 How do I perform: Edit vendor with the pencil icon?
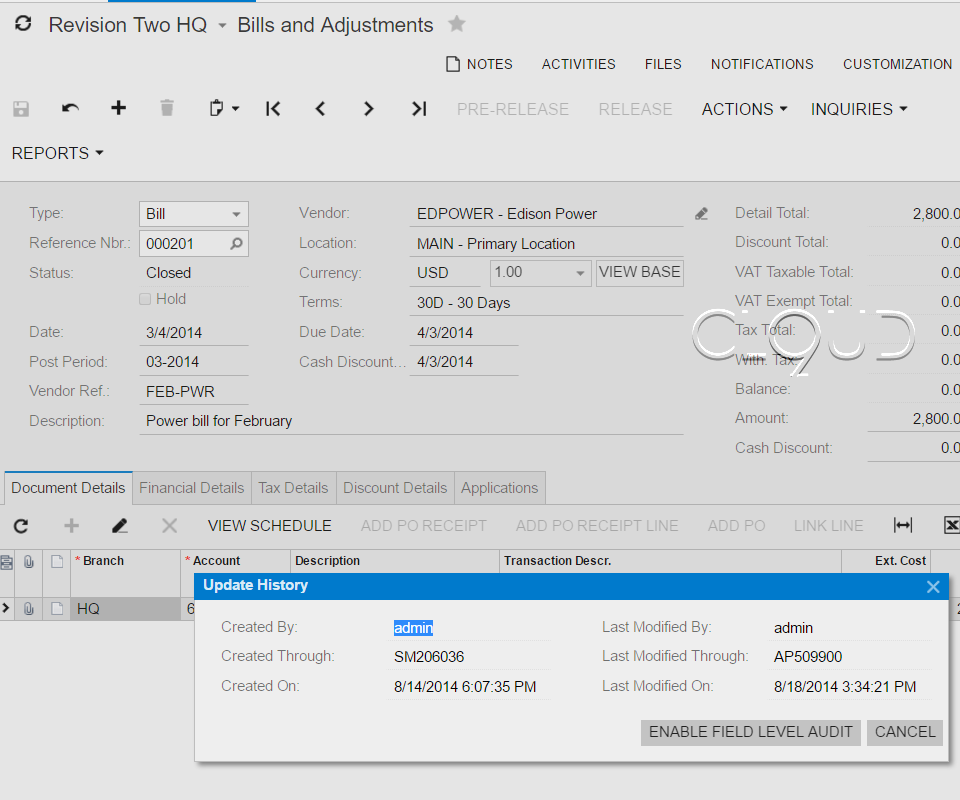tap(702, 214)
